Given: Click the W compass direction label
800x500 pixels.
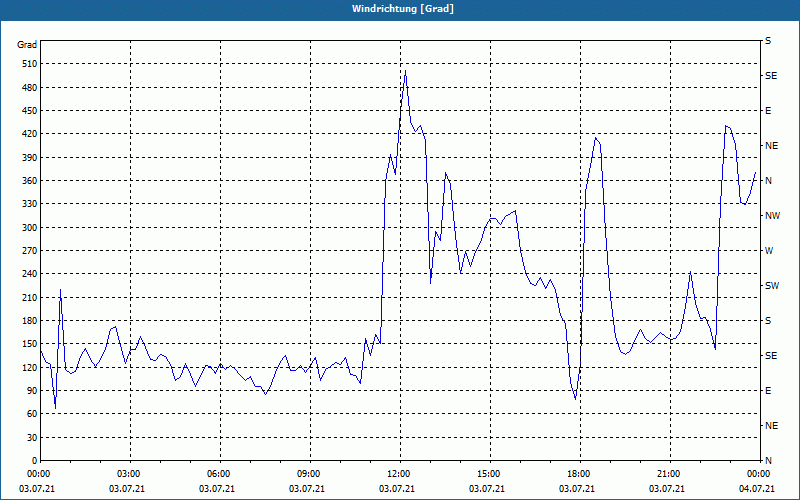Looking at the screenshot, I should tap(769, 251).
